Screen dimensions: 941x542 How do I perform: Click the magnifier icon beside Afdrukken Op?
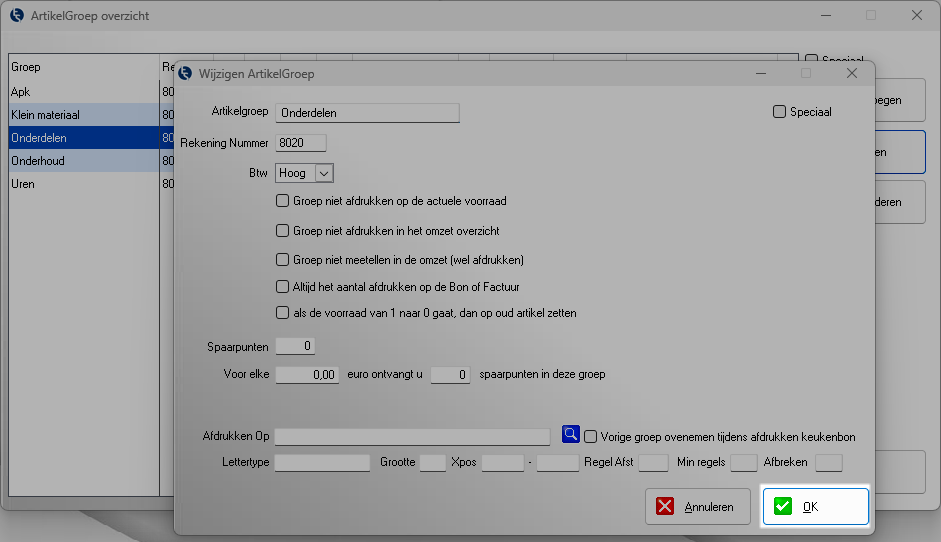(570, 435)
